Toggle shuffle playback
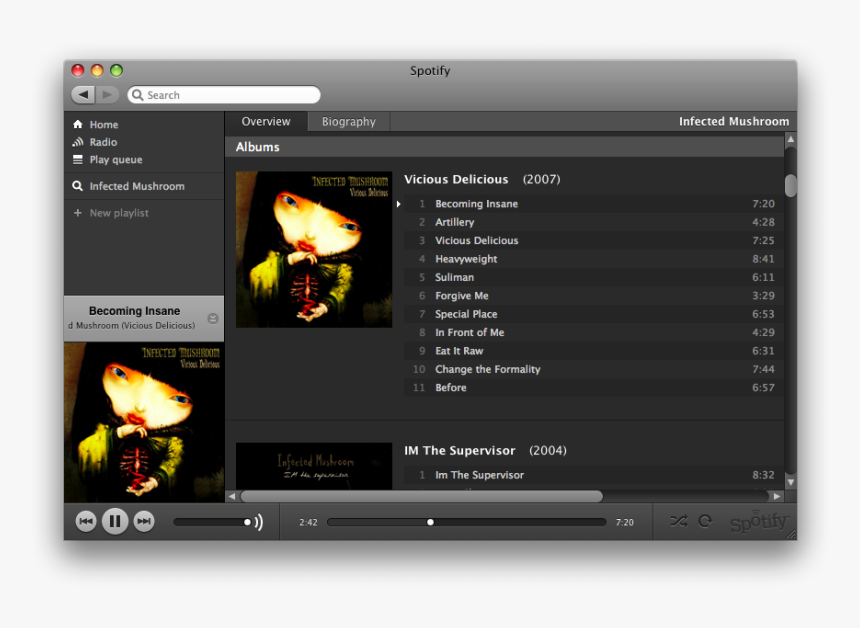 coord(678,521)
